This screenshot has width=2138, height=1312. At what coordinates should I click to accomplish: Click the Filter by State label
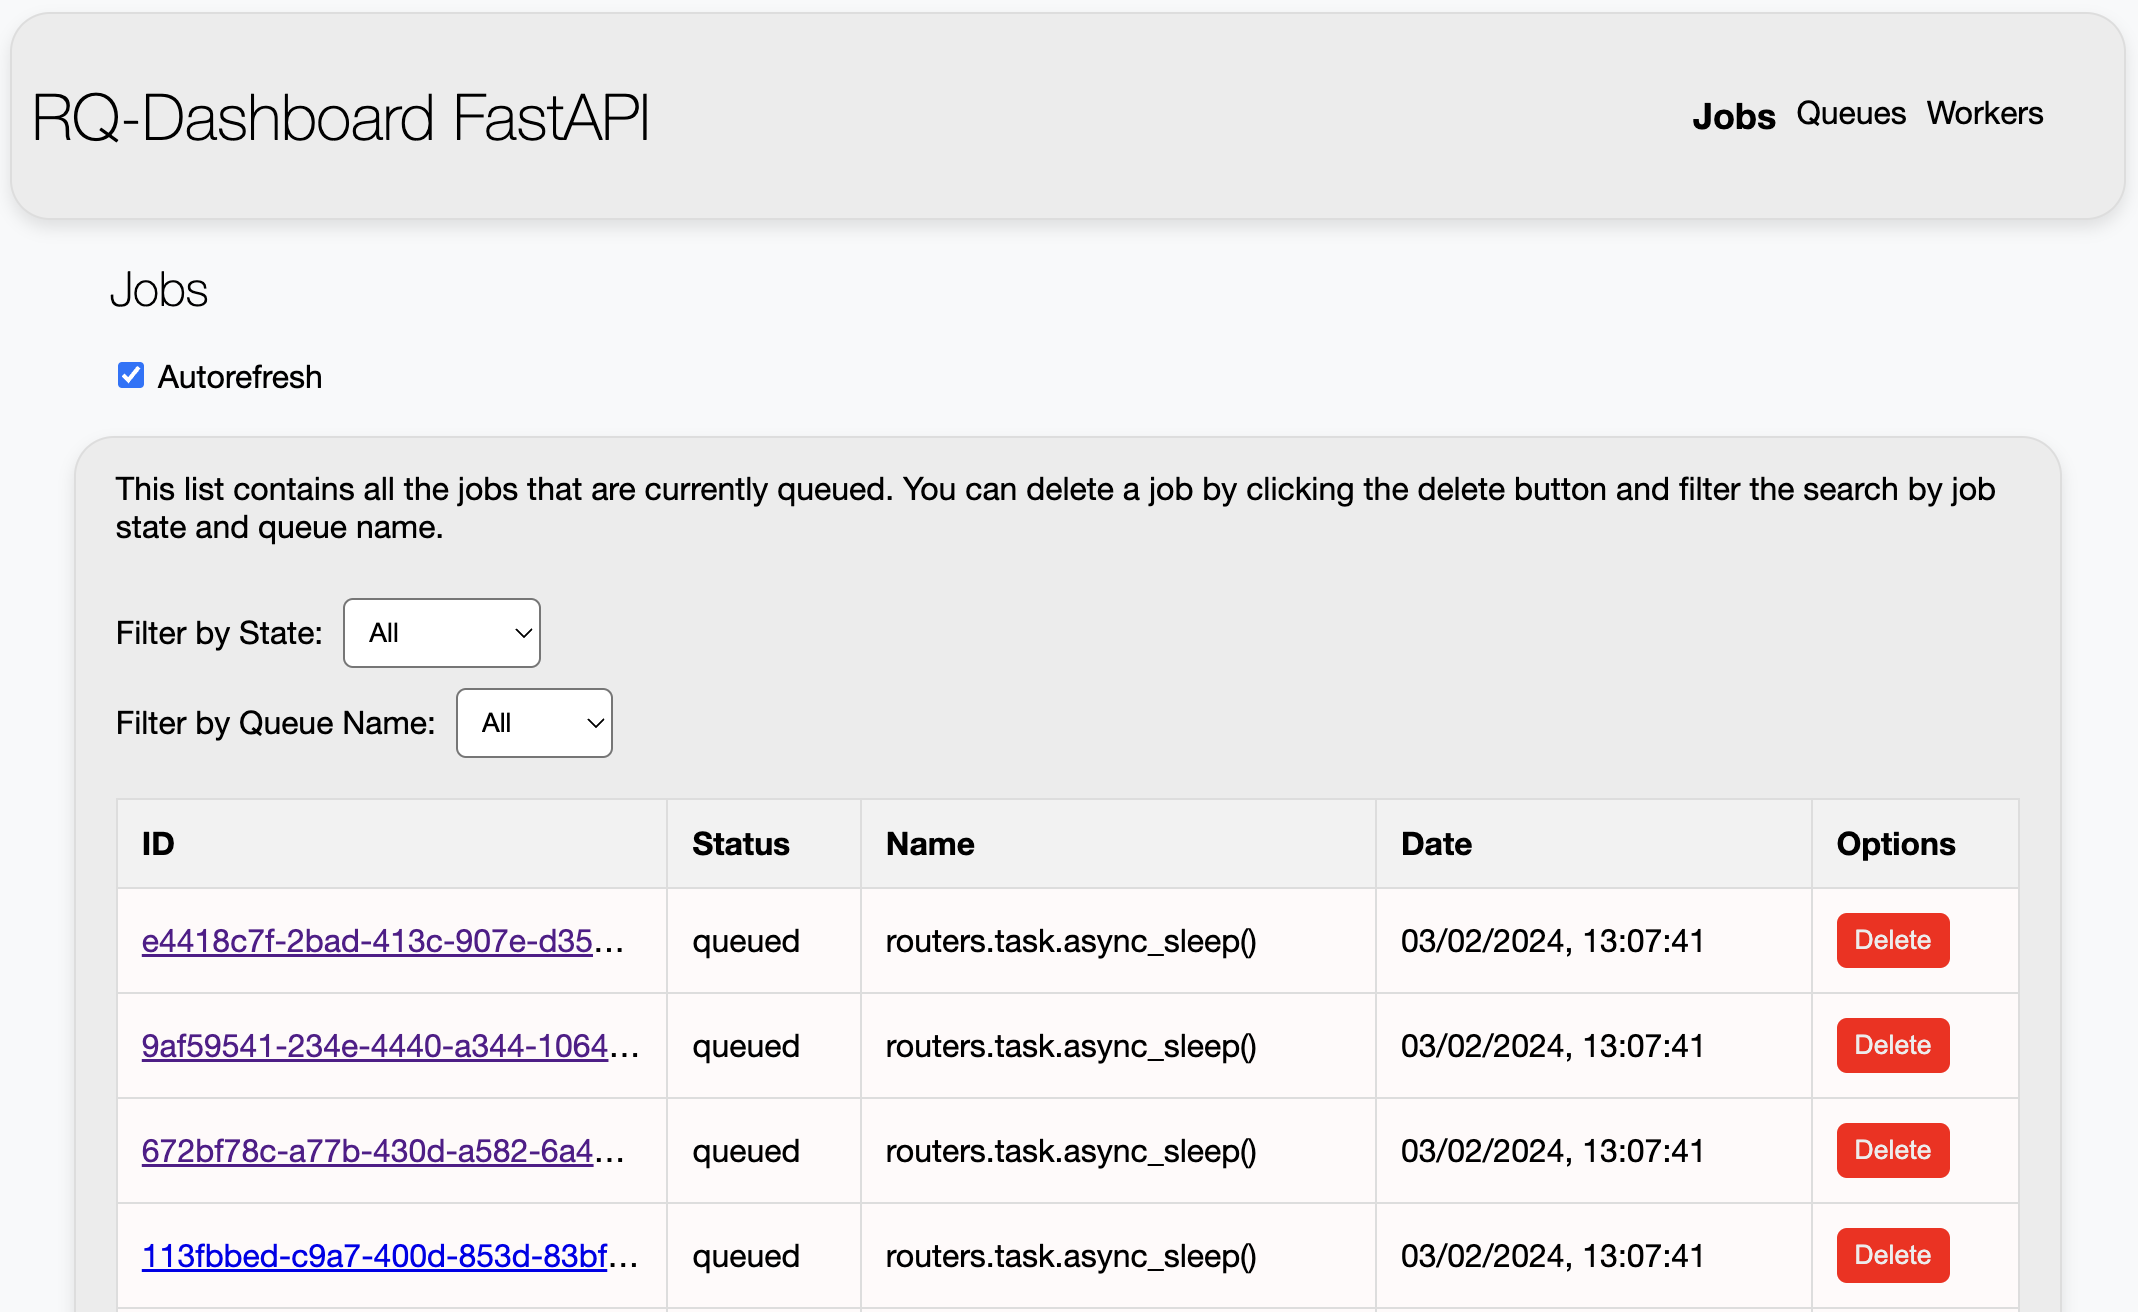(219, 633)
